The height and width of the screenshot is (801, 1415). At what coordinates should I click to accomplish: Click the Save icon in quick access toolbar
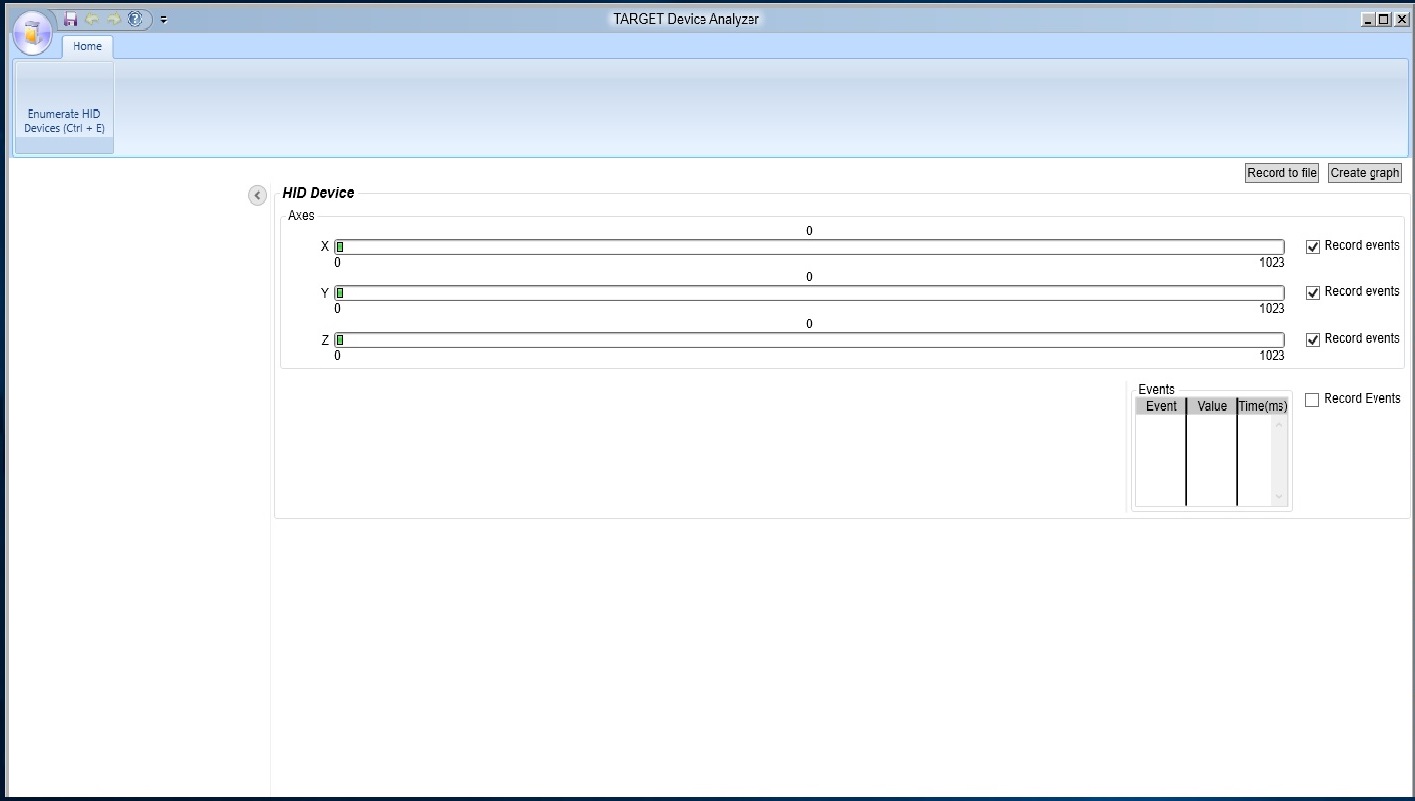70,19
